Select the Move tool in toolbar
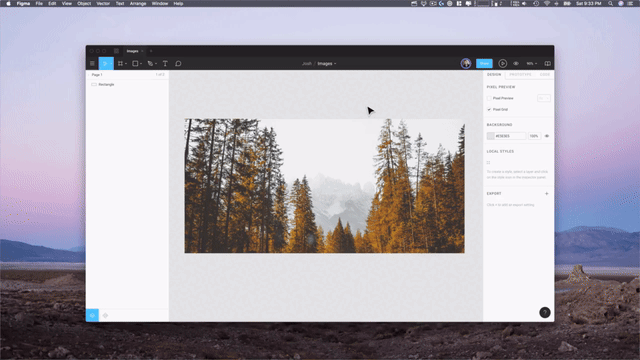Image resolution: width=640 pixels, height=360 pixels. tap(105, 64)
